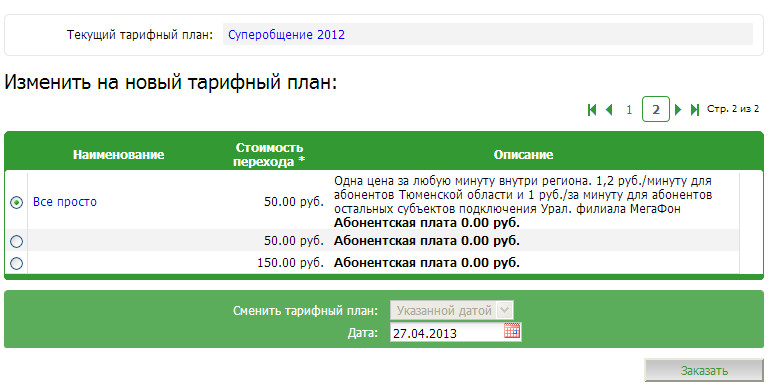
Task: Open the calendar date picker icon
Action: [512, 331]
